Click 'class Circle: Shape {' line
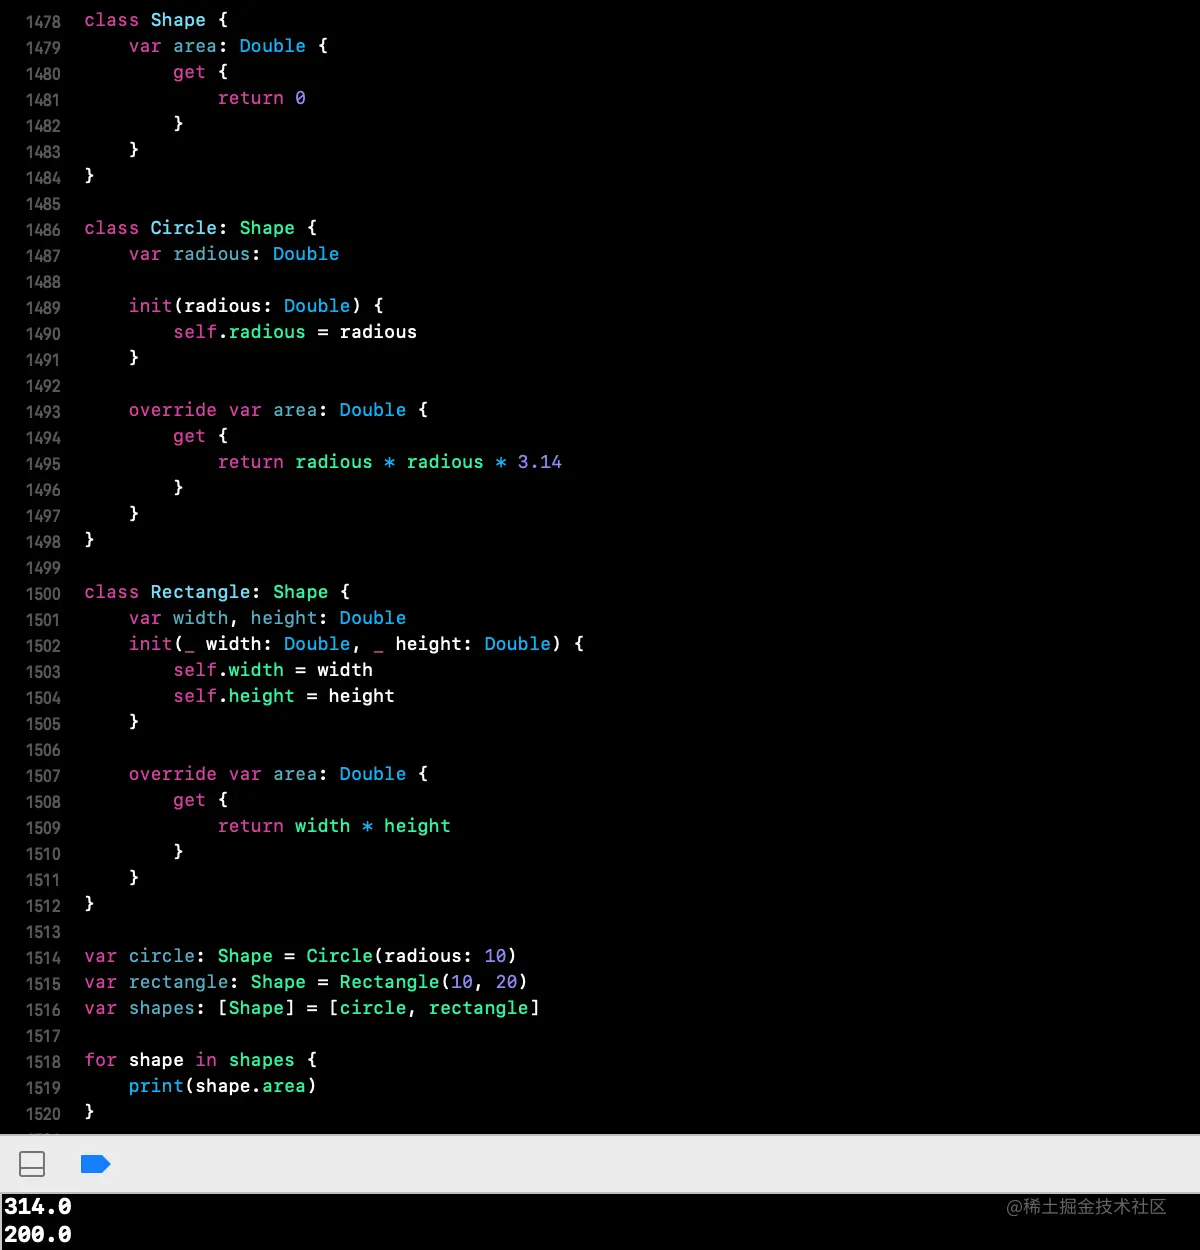This screenshot has width=1200, height=1250. pyautogui.click(x=200, y=228)
